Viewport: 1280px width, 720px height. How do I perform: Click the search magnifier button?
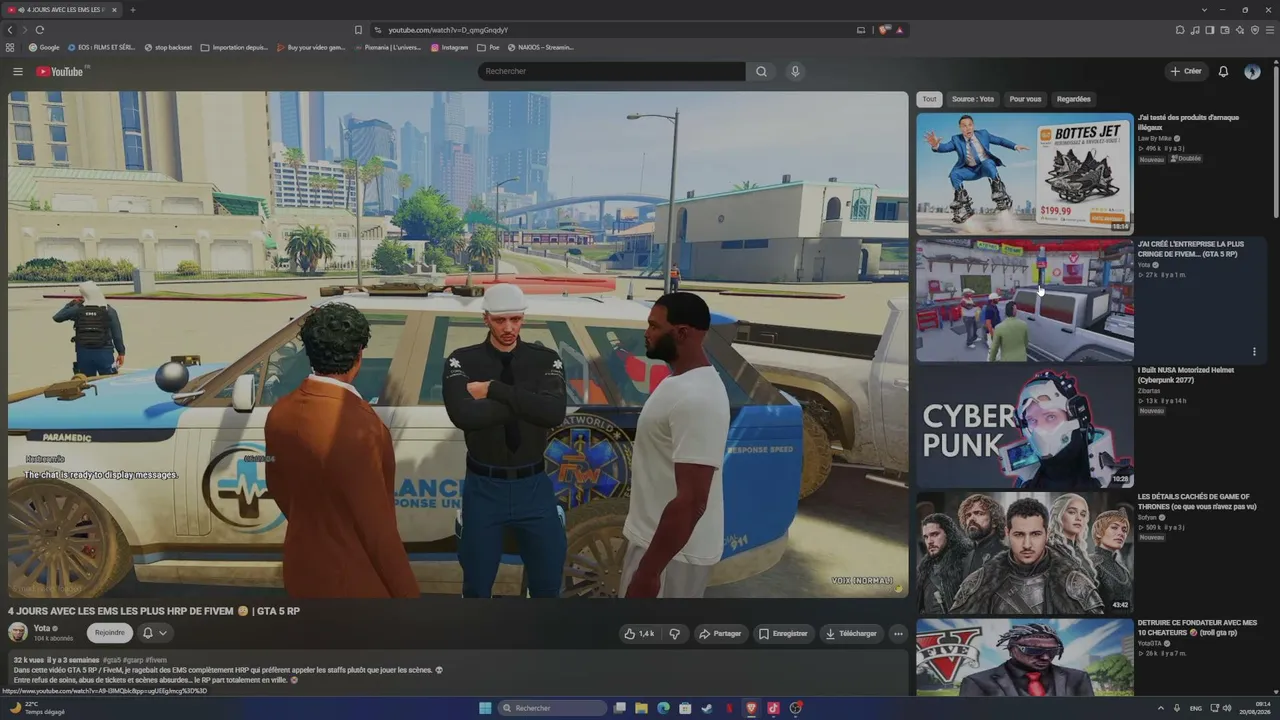(x=761, y=71)
